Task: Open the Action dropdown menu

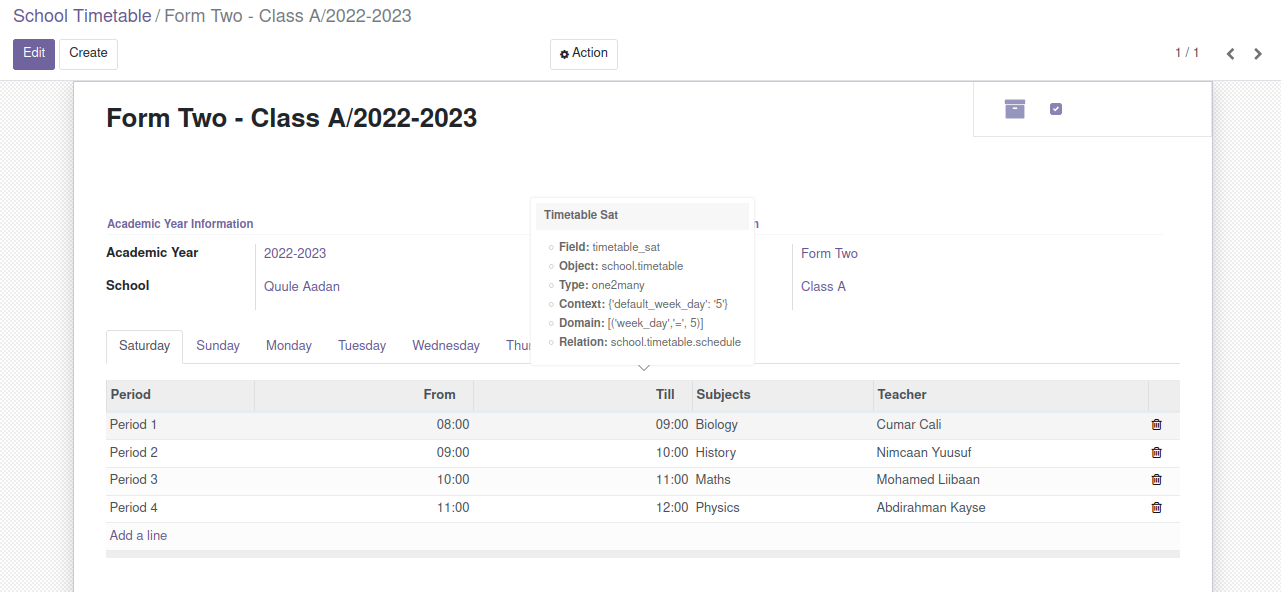Action: tap(584, 54)
